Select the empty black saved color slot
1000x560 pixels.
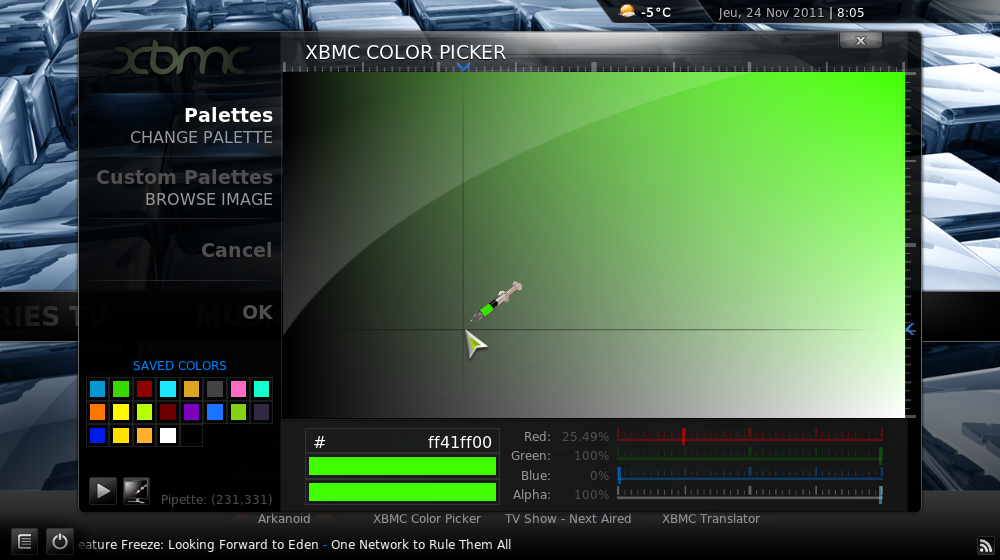pyautogui.click(x=191, y=436)
